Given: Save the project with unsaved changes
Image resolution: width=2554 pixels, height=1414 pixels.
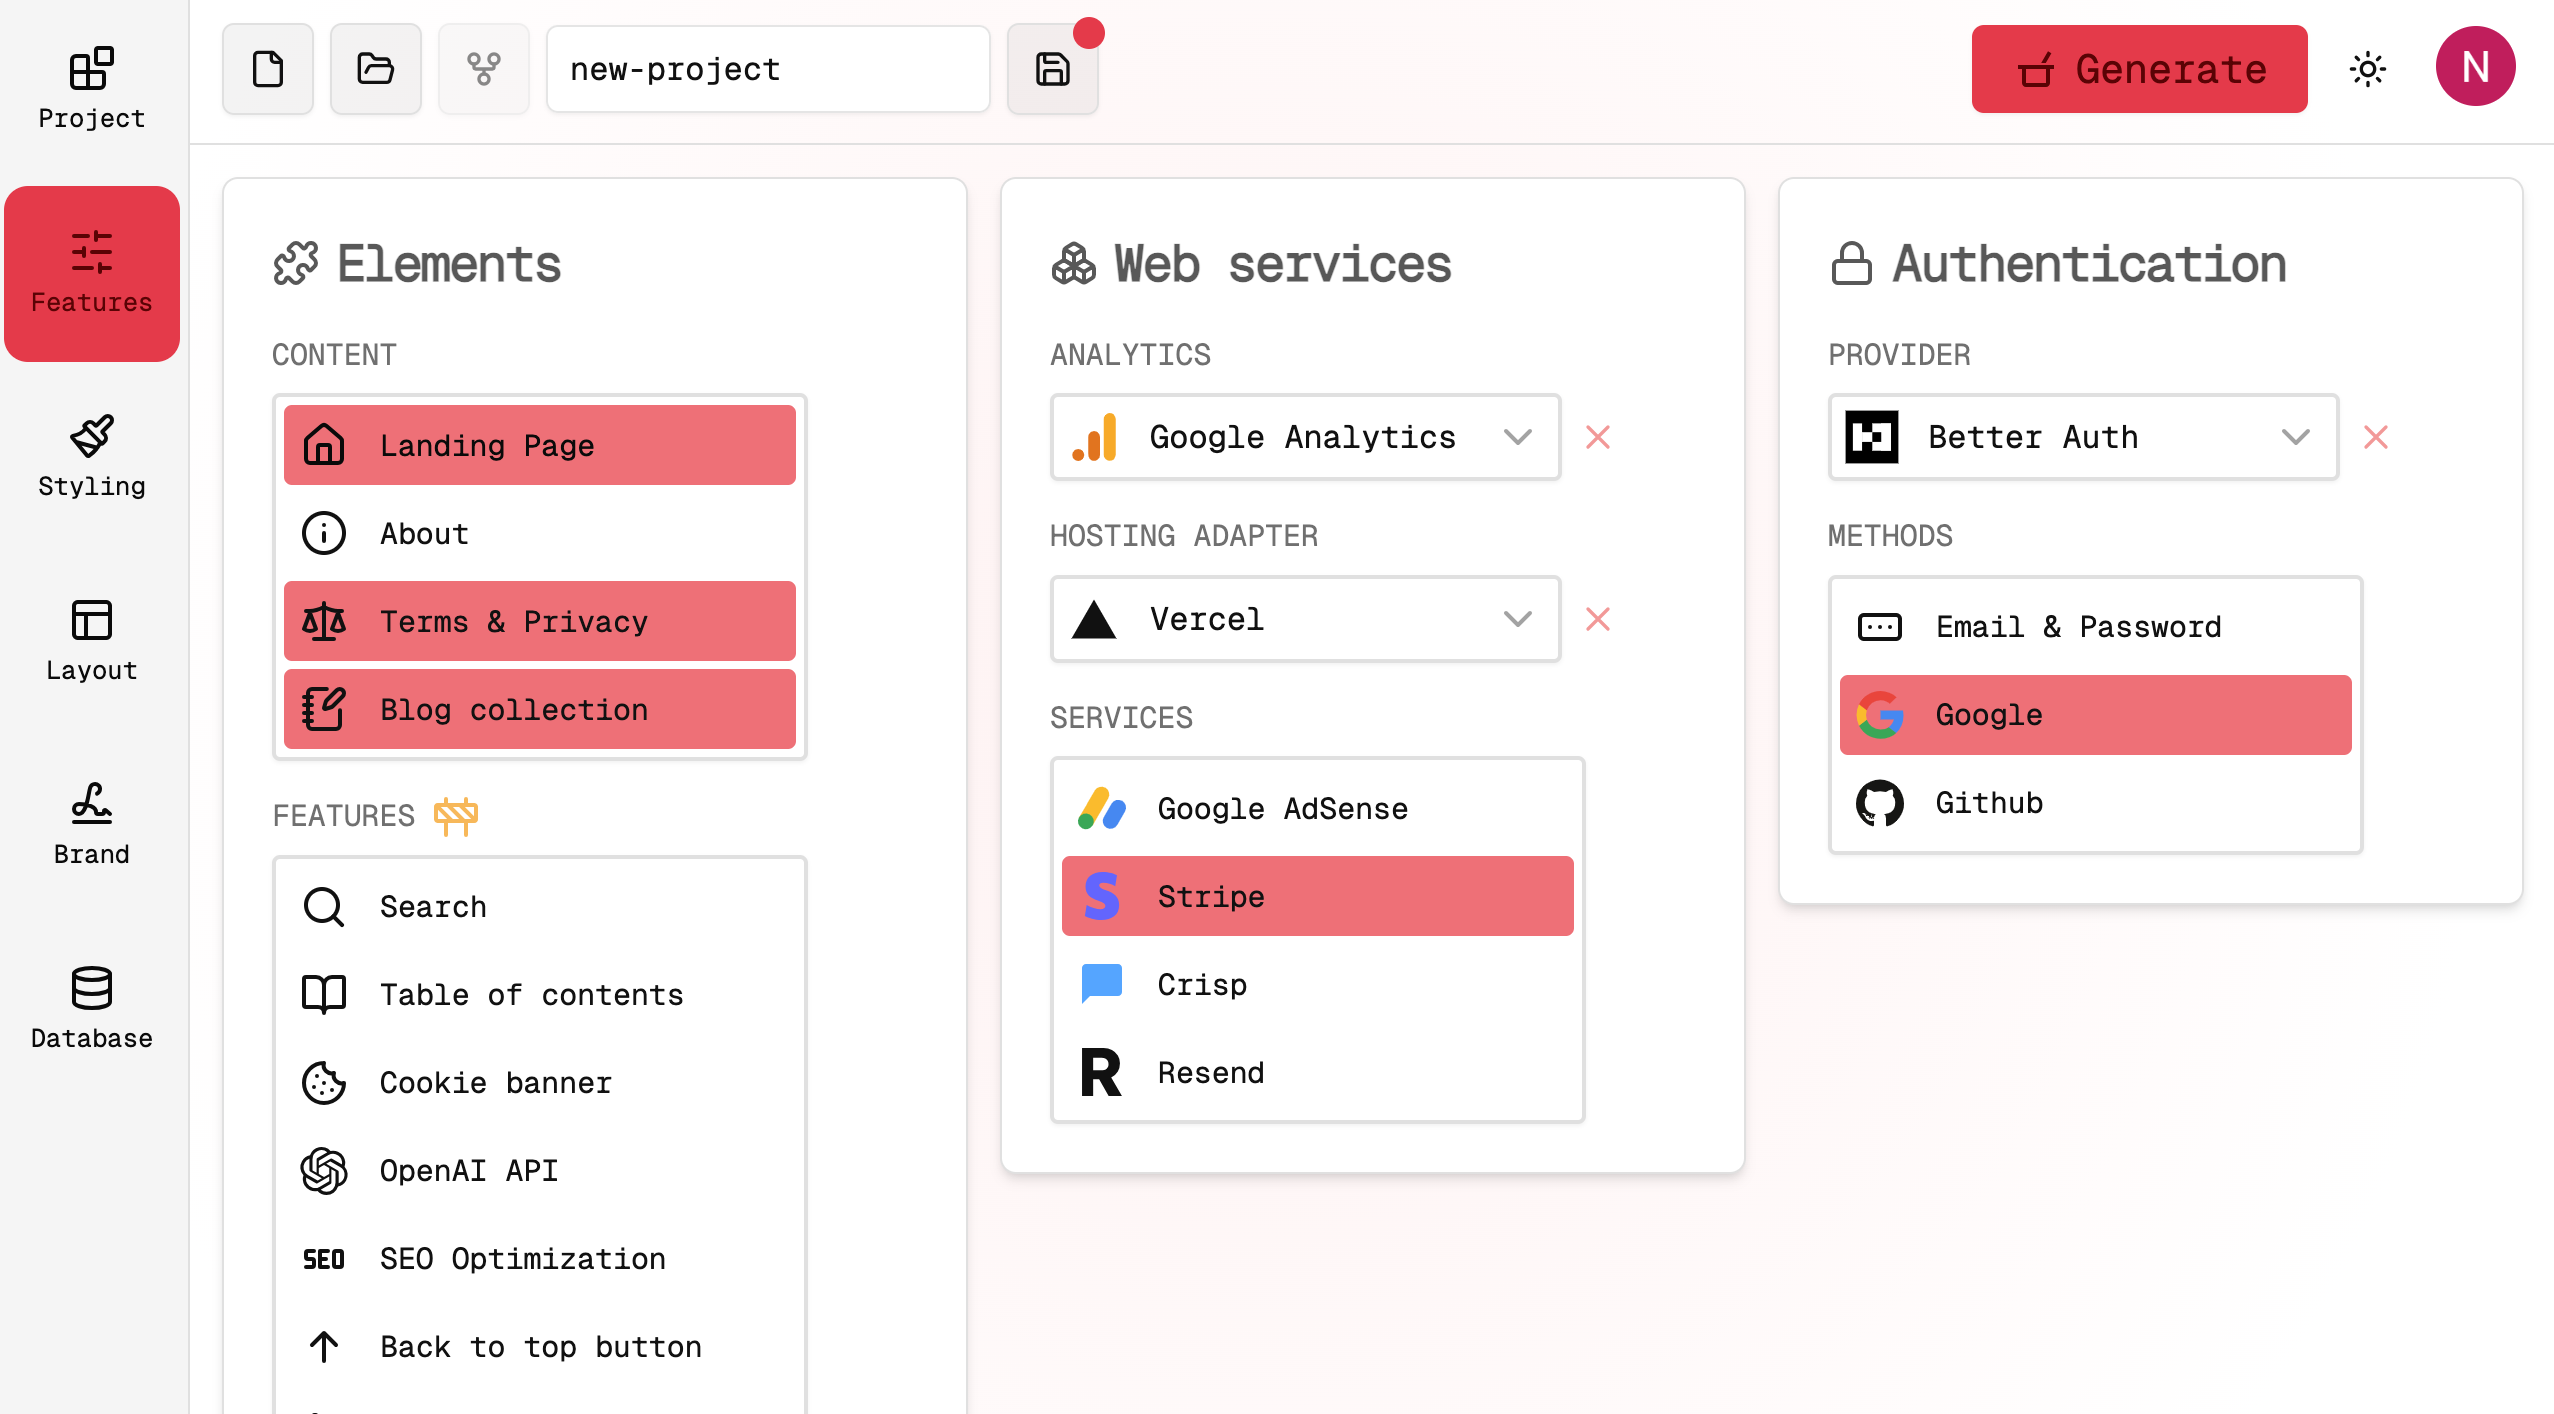Looking at the screenshot, I should [1051, 68].
